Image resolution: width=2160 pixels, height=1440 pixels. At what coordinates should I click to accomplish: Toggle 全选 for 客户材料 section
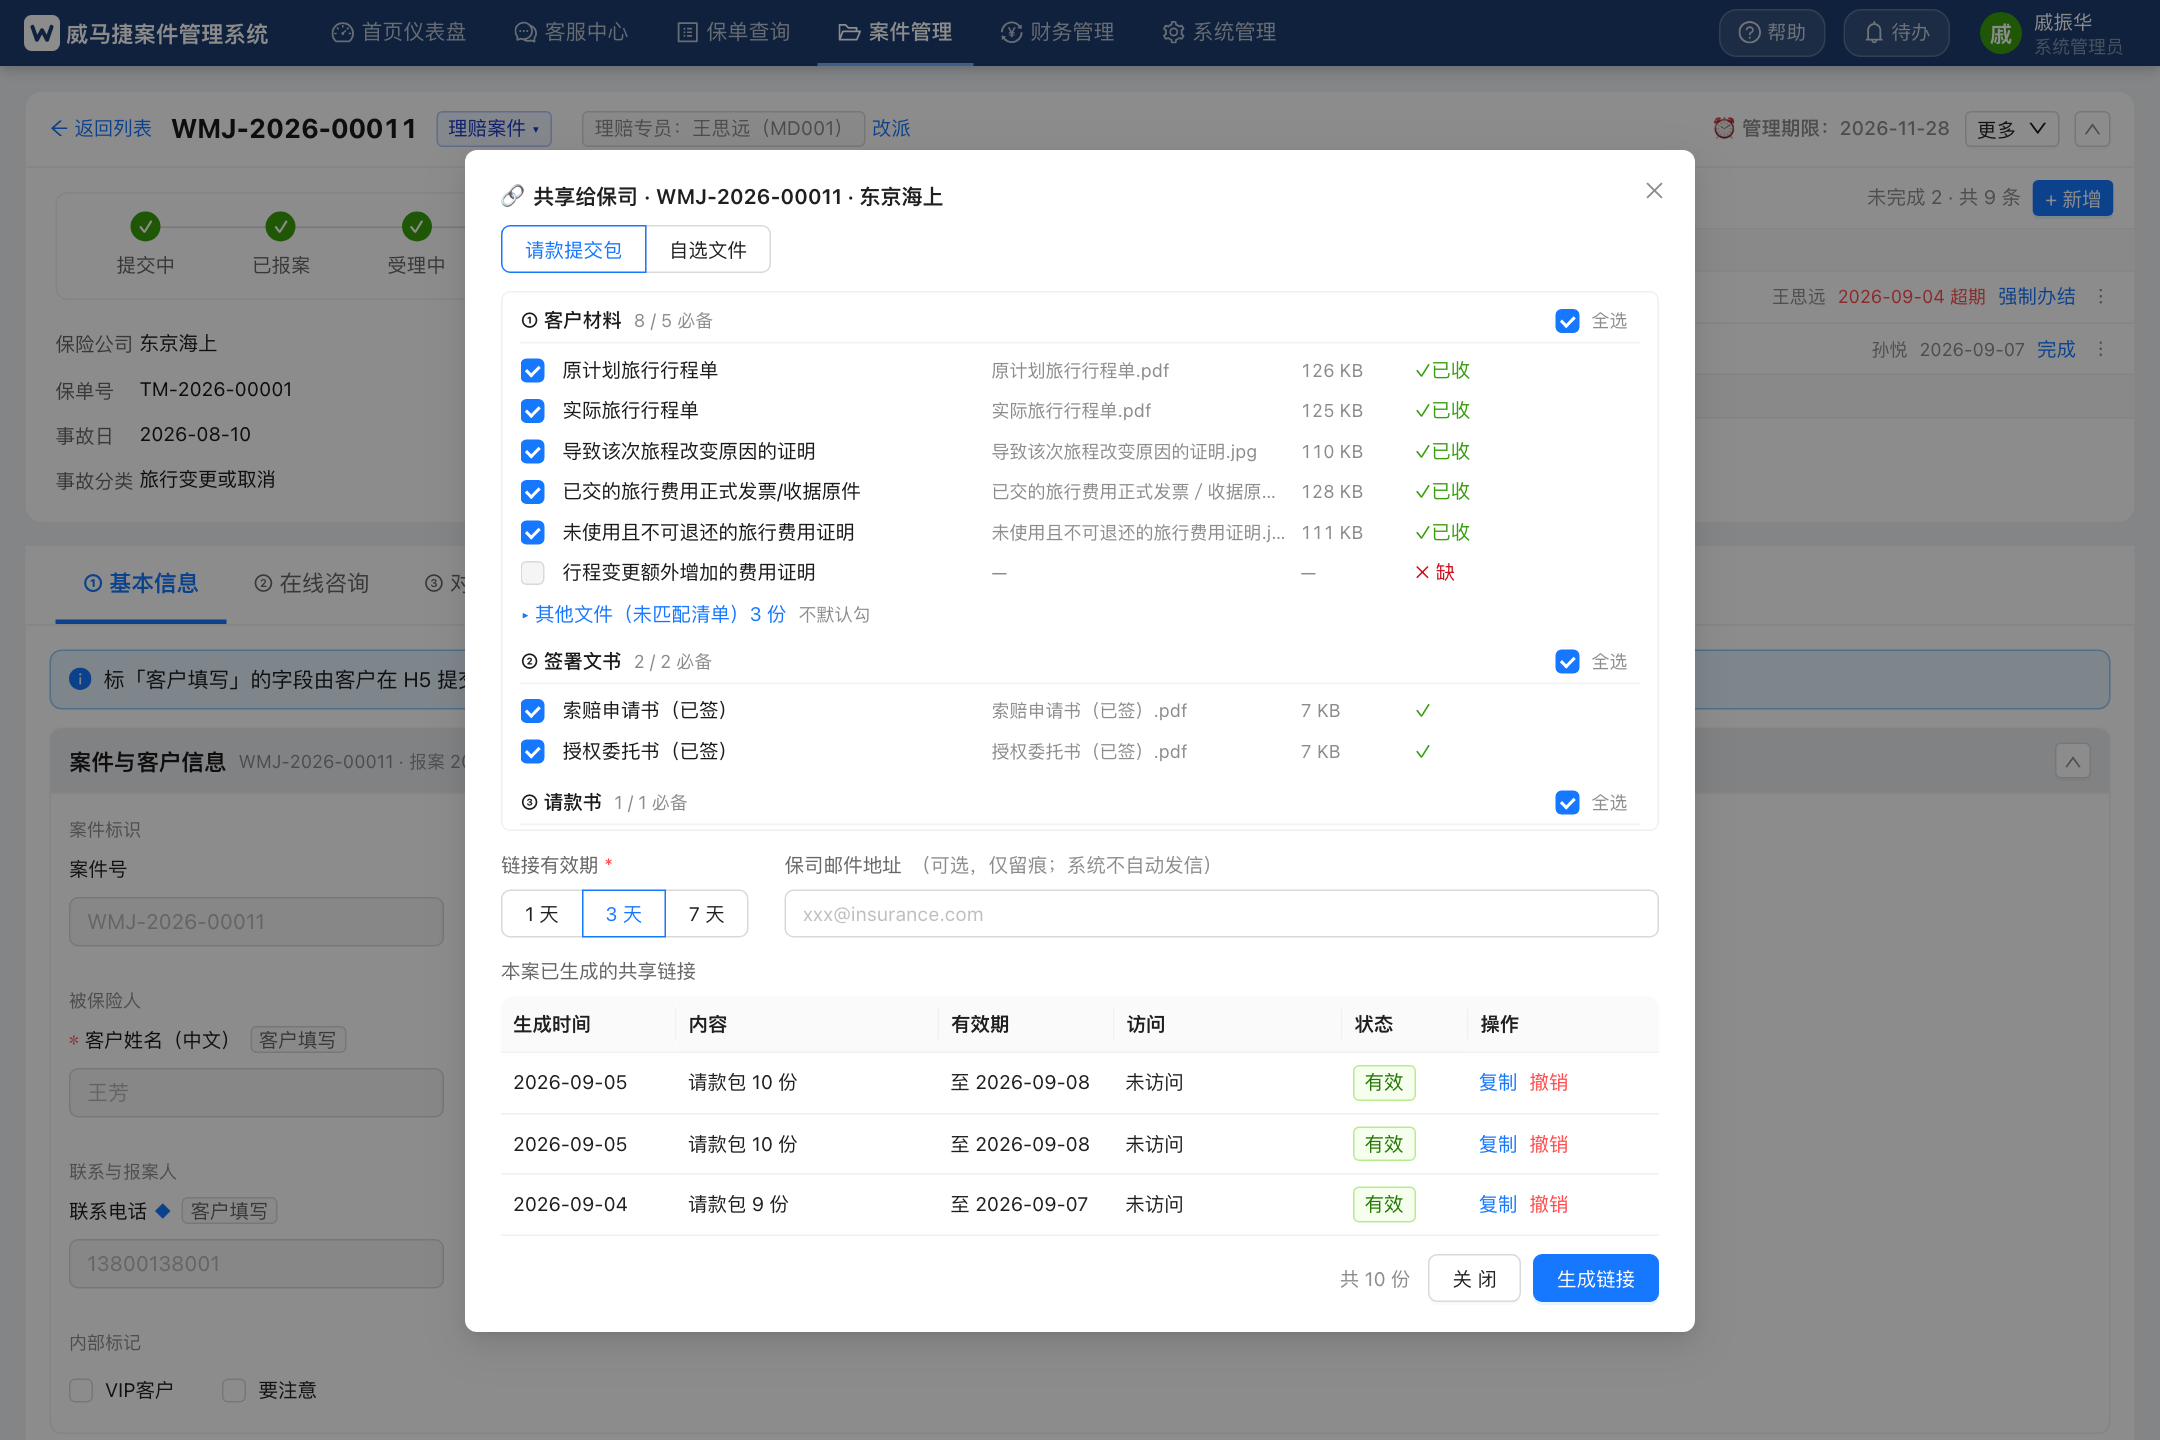tap(1567, 321)
